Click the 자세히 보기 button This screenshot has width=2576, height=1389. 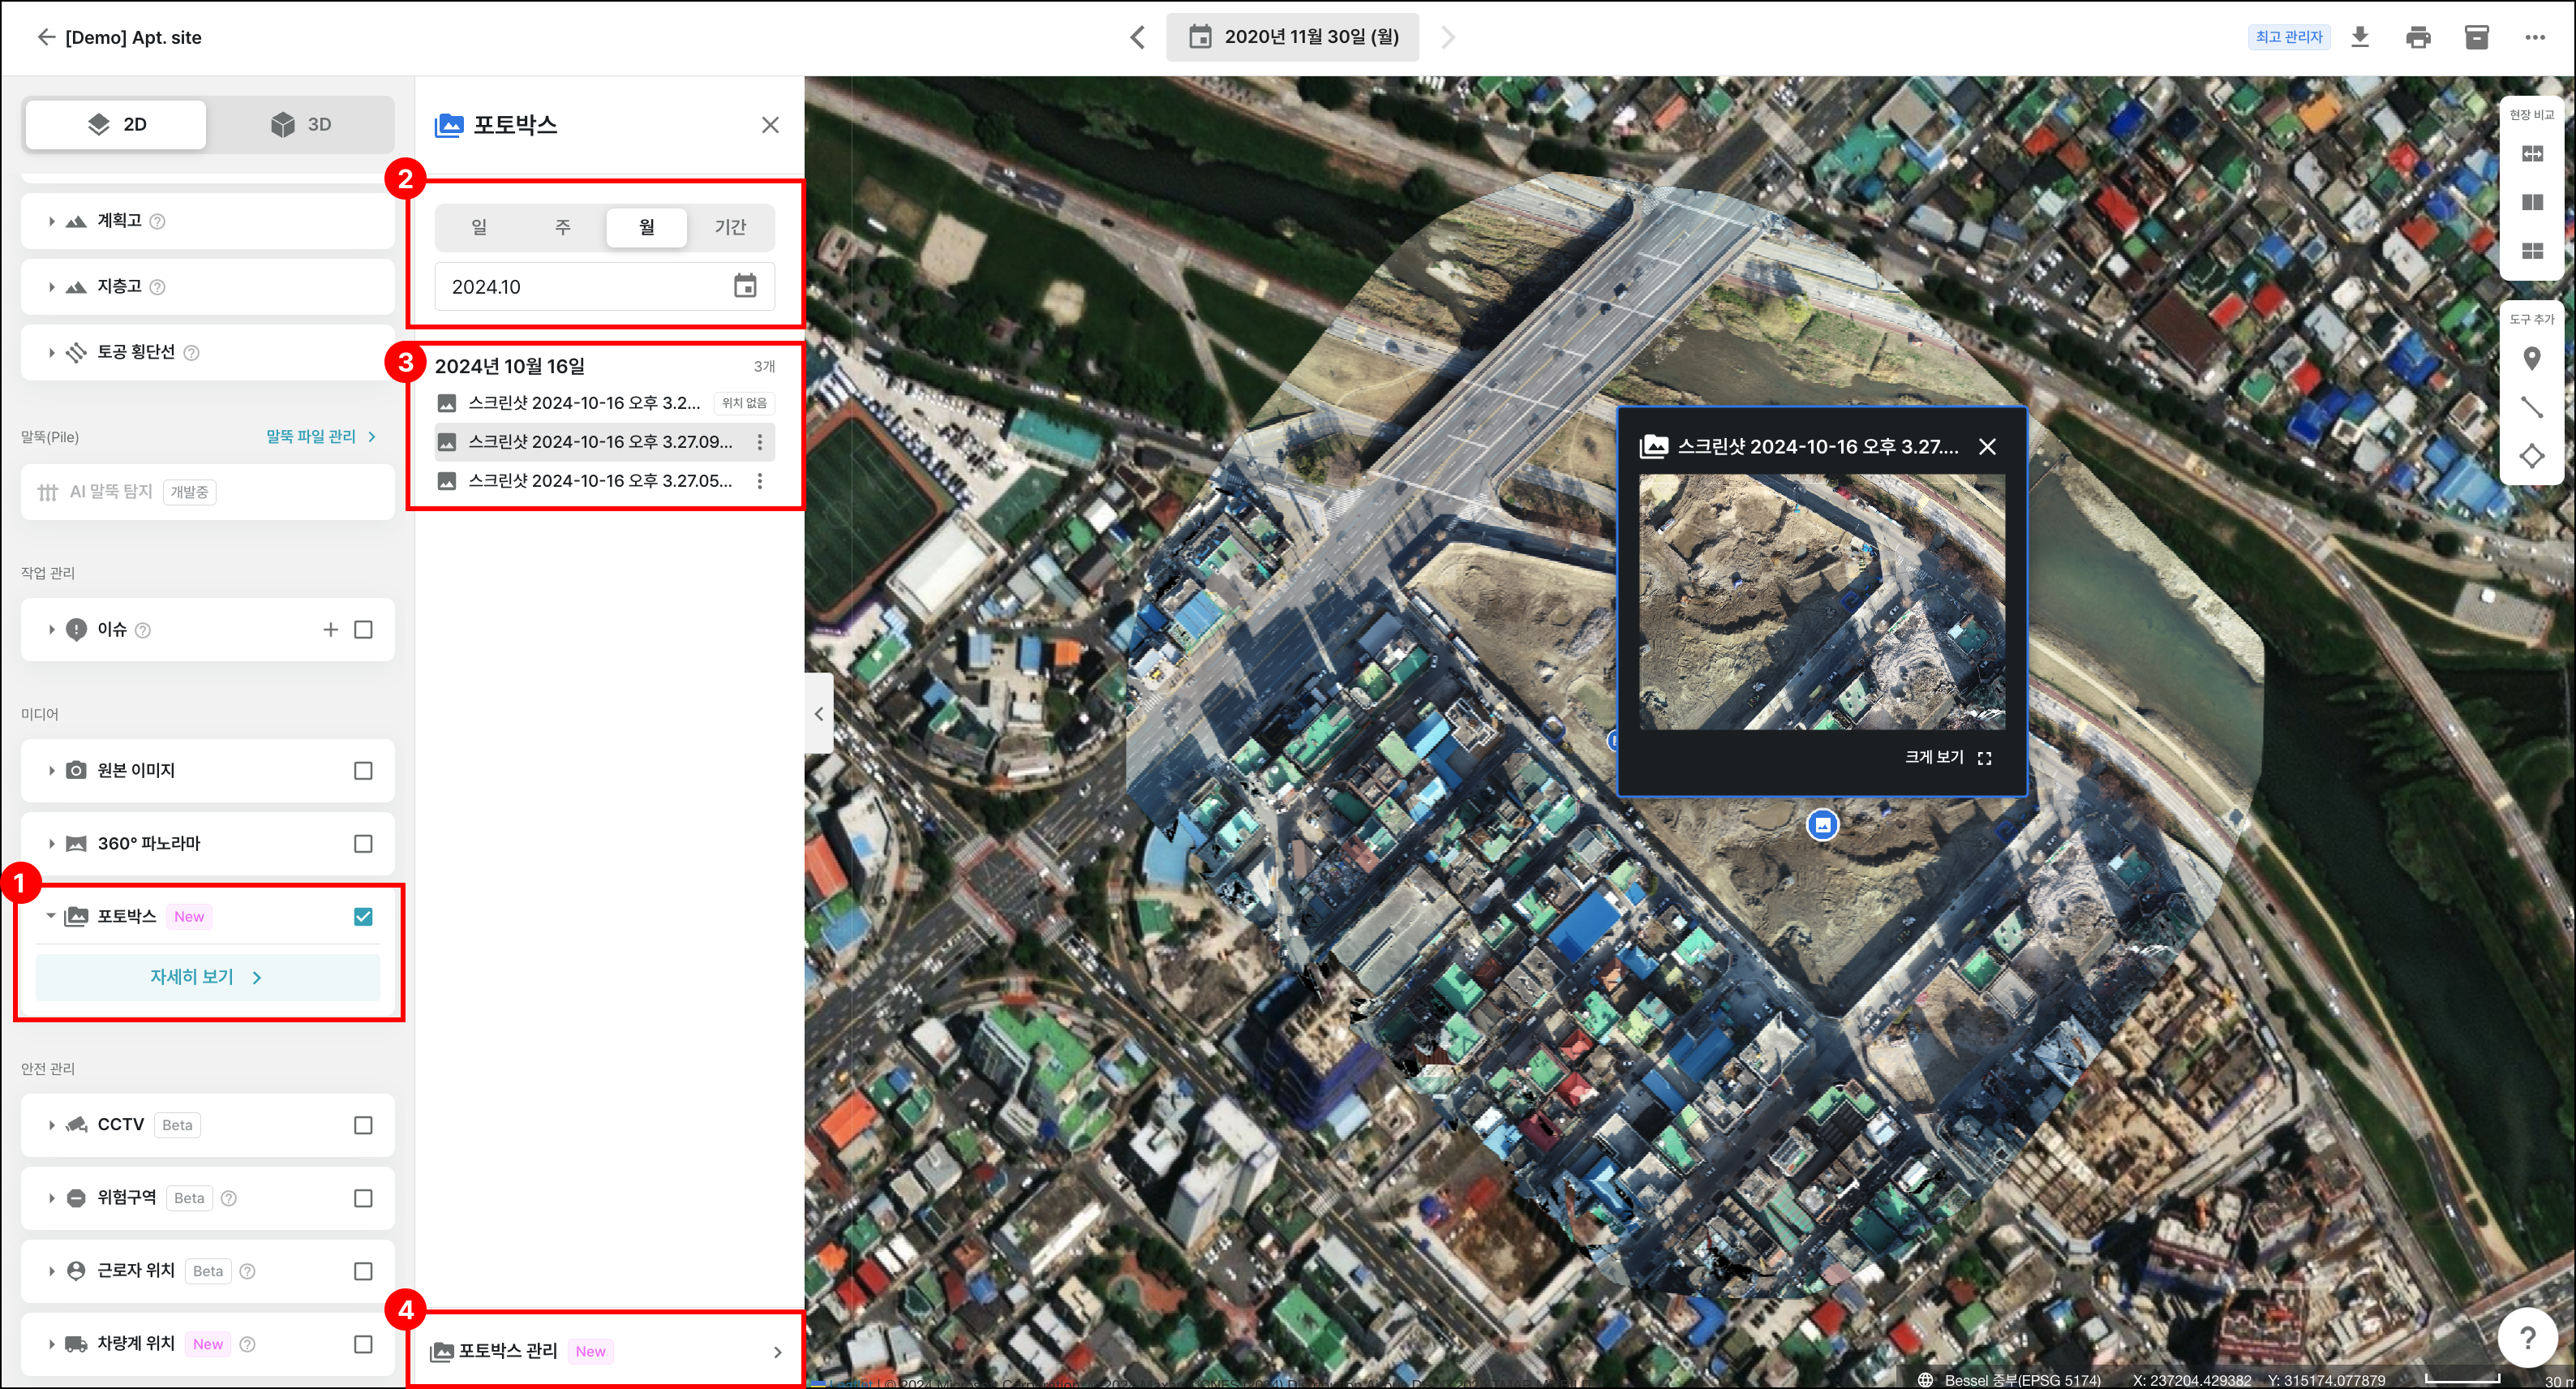click(207, 977)
